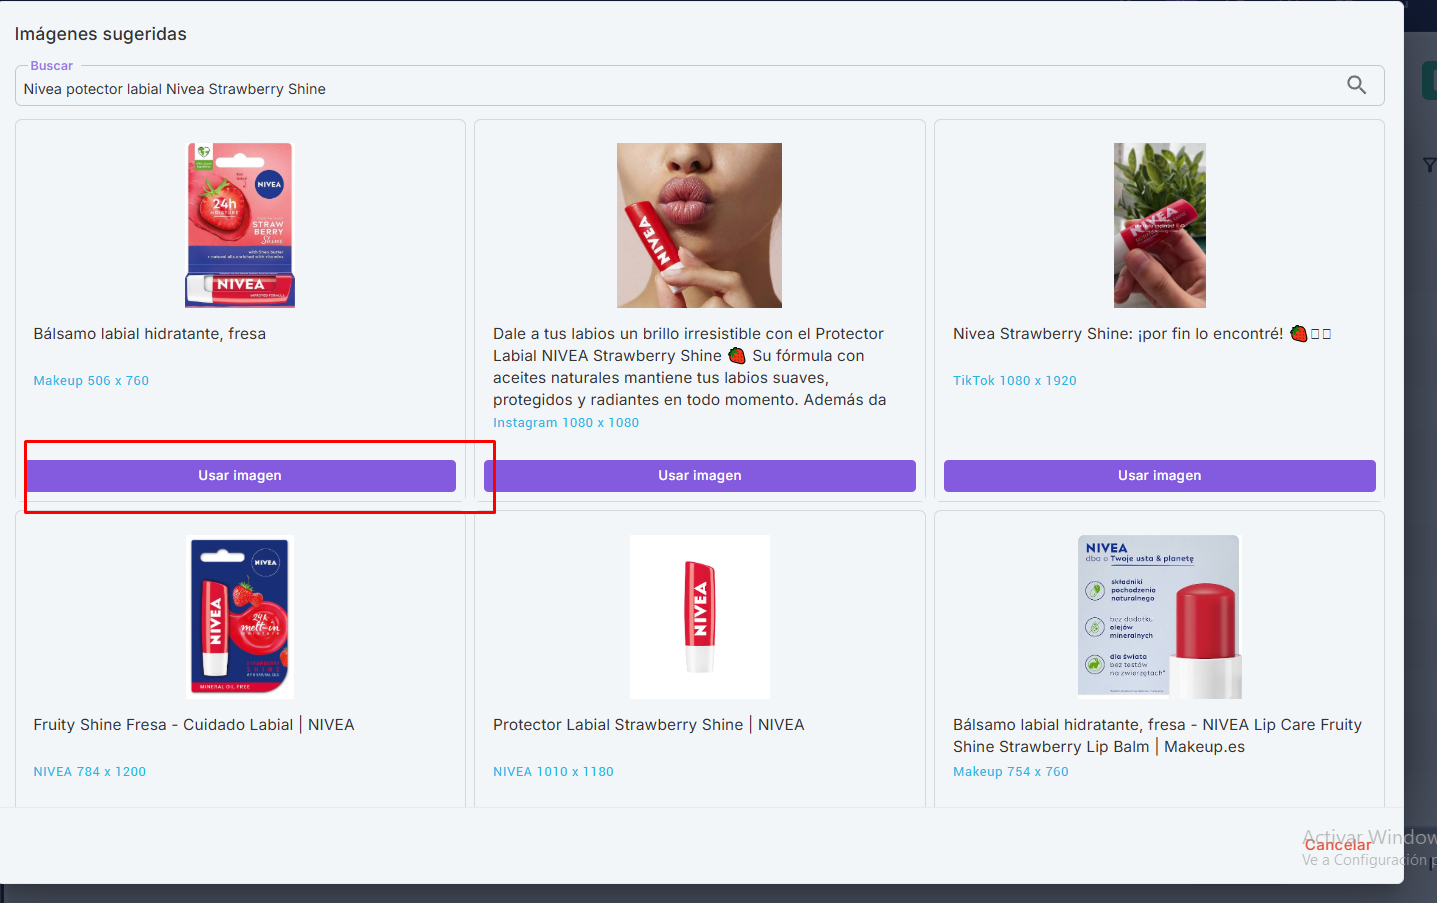1437x903 pixels.
Task: Click the title mentioning 'NIVEA Lip Care Fruity'
Action: pos(1157,736)
